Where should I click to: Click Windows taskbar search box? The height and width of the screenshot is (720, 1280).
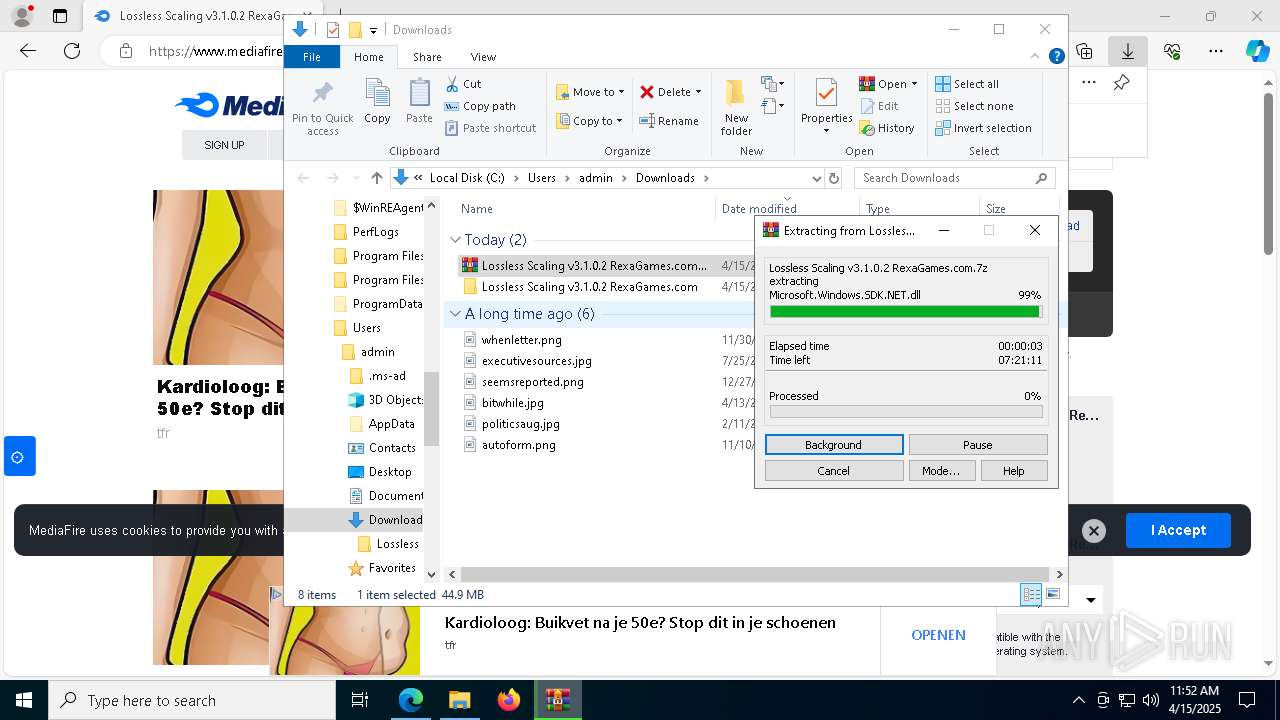pyautogui.click(x=192, y=700)
